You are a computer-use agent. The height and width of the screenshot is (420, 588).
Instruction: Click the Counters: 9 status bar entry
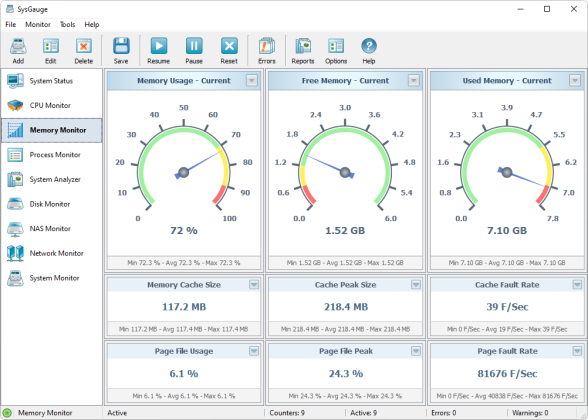click(x=287, y=413)
